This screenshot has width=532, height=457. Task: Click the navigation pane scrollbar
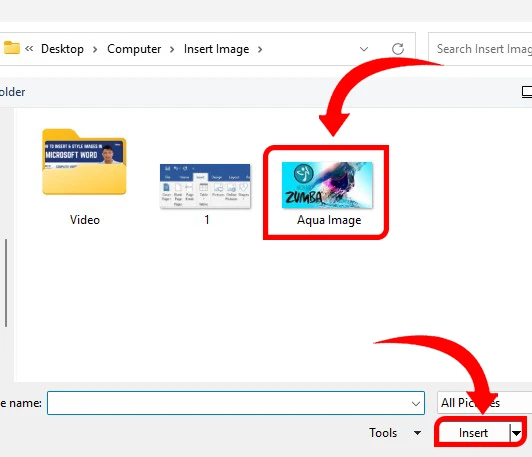(x=6, y=283)
